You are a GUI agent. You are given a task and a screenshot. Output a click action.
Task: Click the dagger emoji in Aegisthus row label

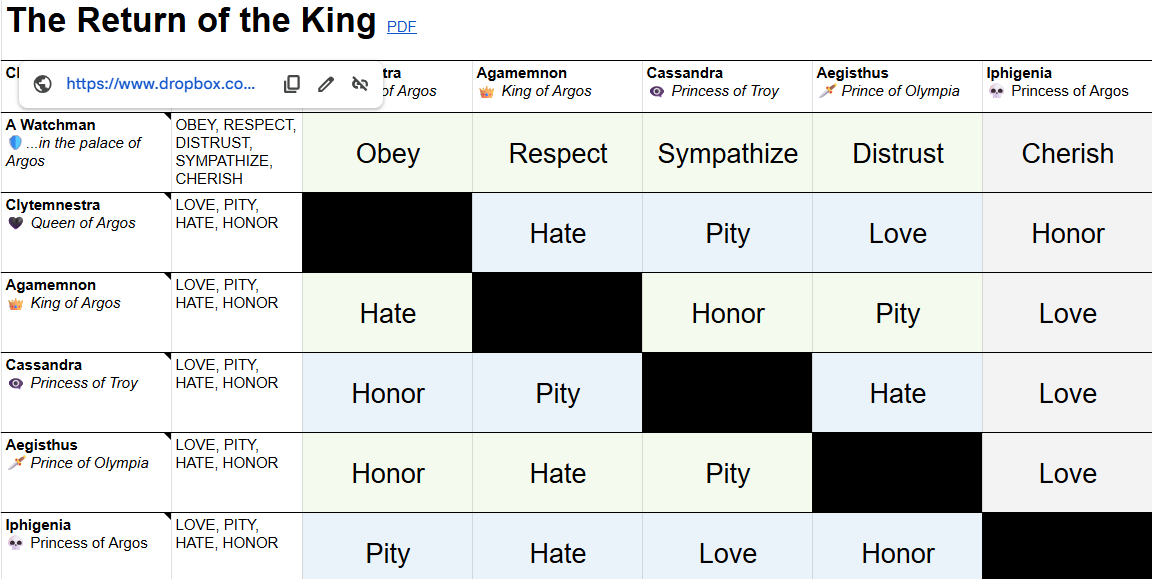(15, 463)
